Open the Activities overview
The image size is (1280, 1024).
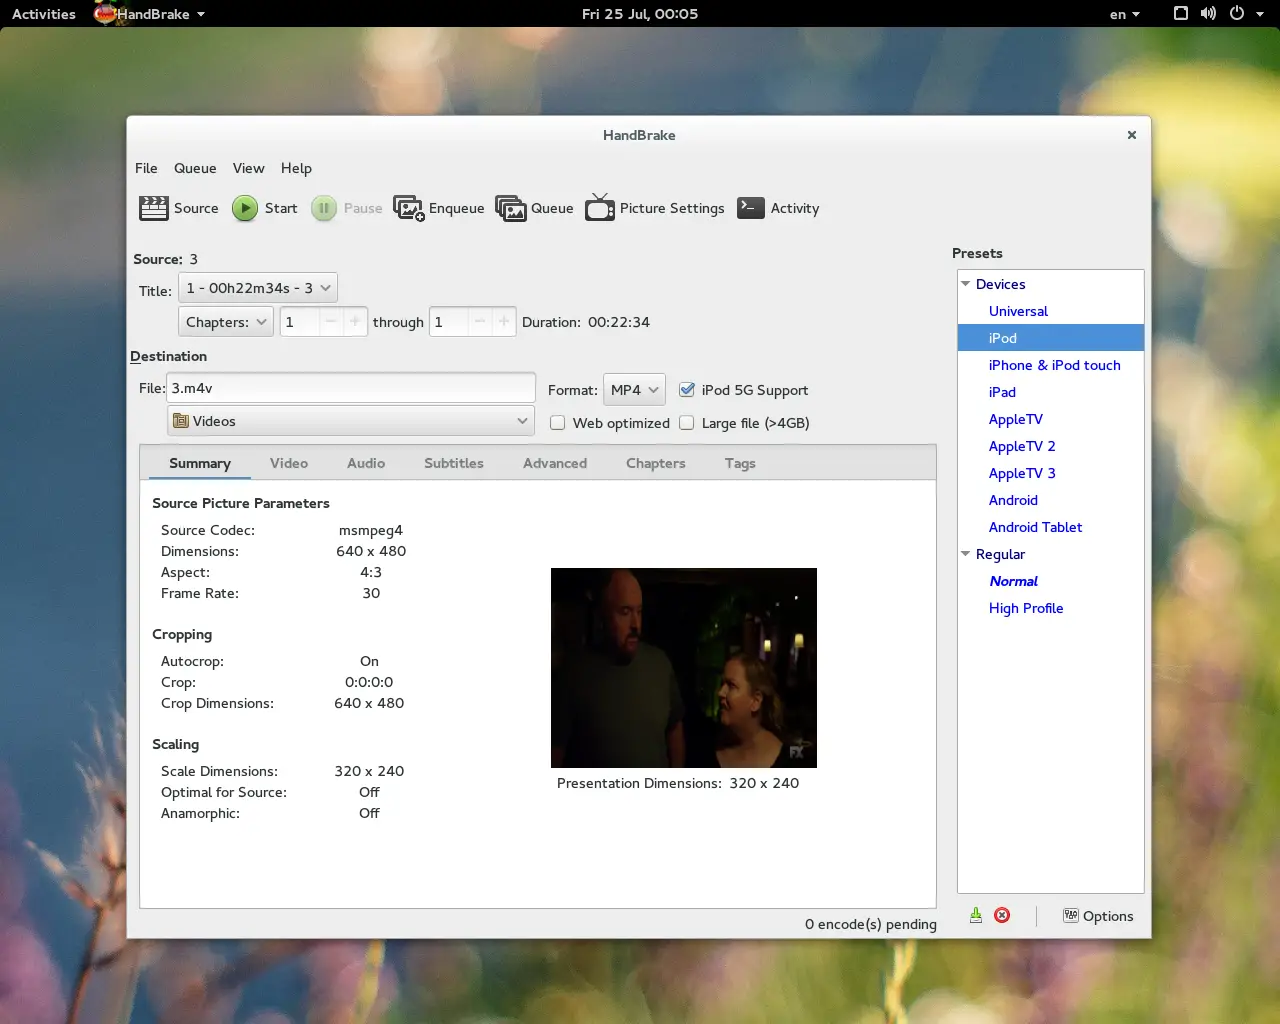coord(44,14)
